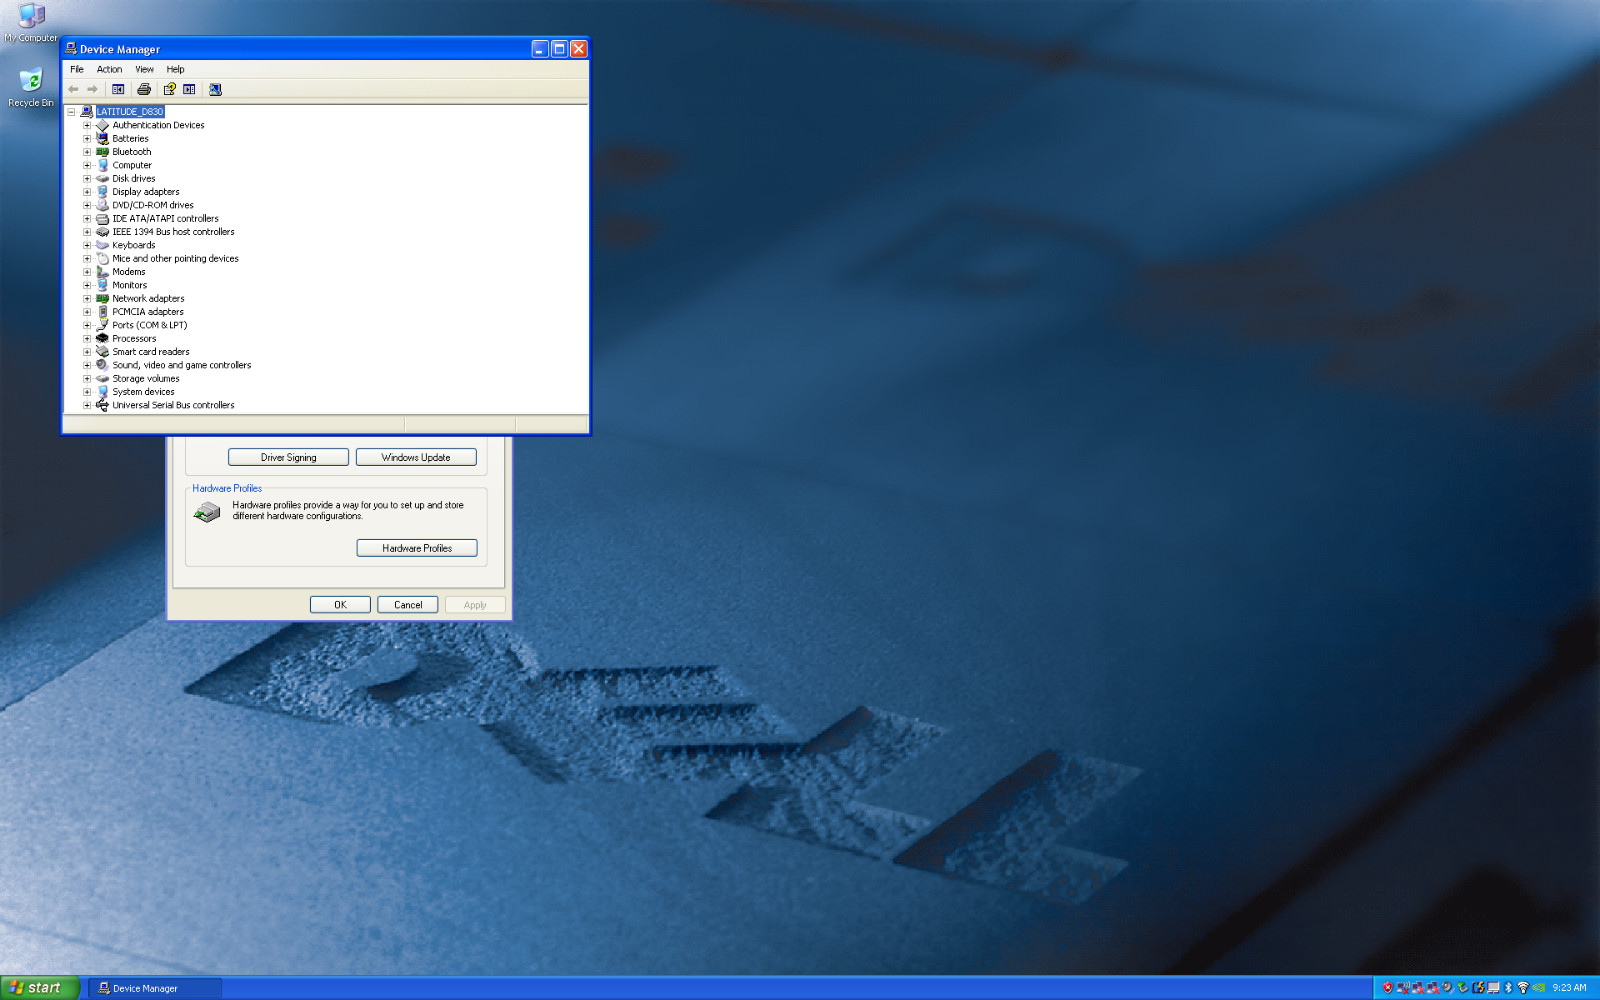Image resolution: width=1600 pixels, height=1000 pixels.
Task: Click the hardware profiles drive icon in dialog
Action: tap(207, 513)
